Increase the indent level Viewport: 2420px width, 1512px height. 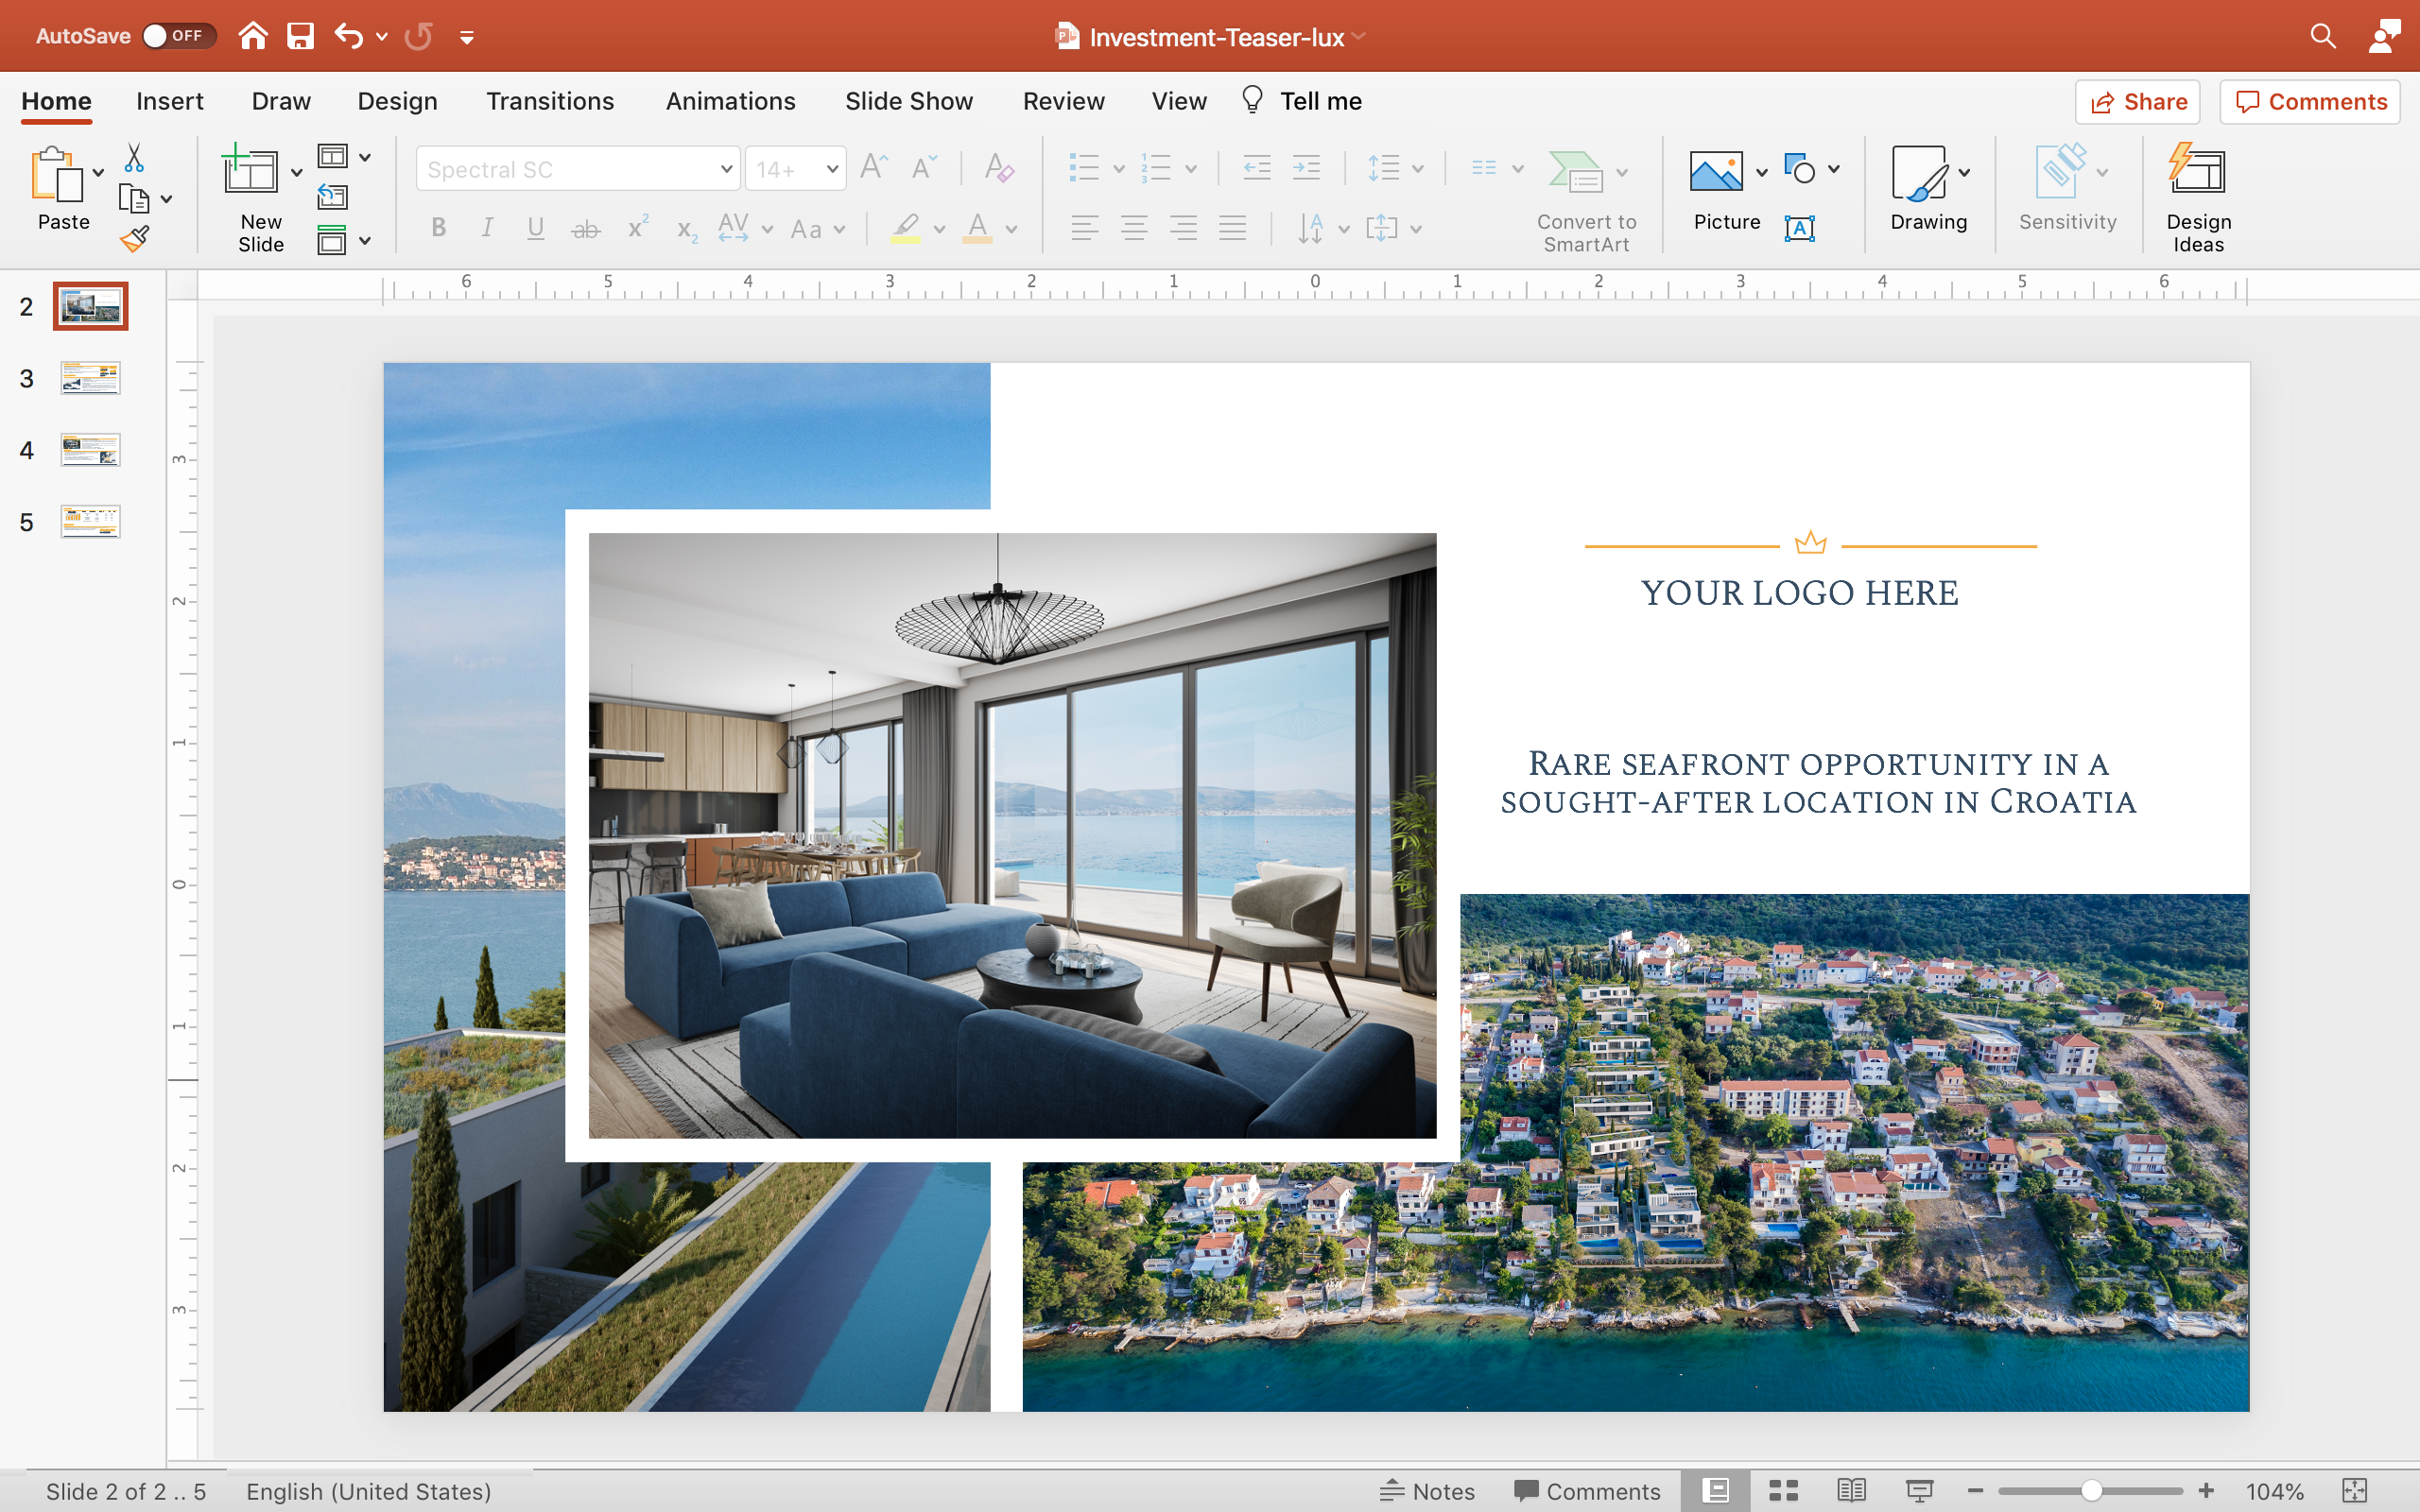click(x=1307, y=168)
